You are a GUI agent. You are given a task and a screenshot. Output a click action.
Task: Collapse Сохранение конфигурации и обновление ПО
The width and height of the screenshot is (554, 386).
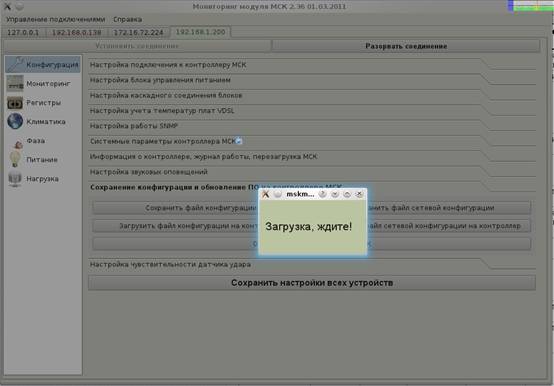[x=173, y=187]
